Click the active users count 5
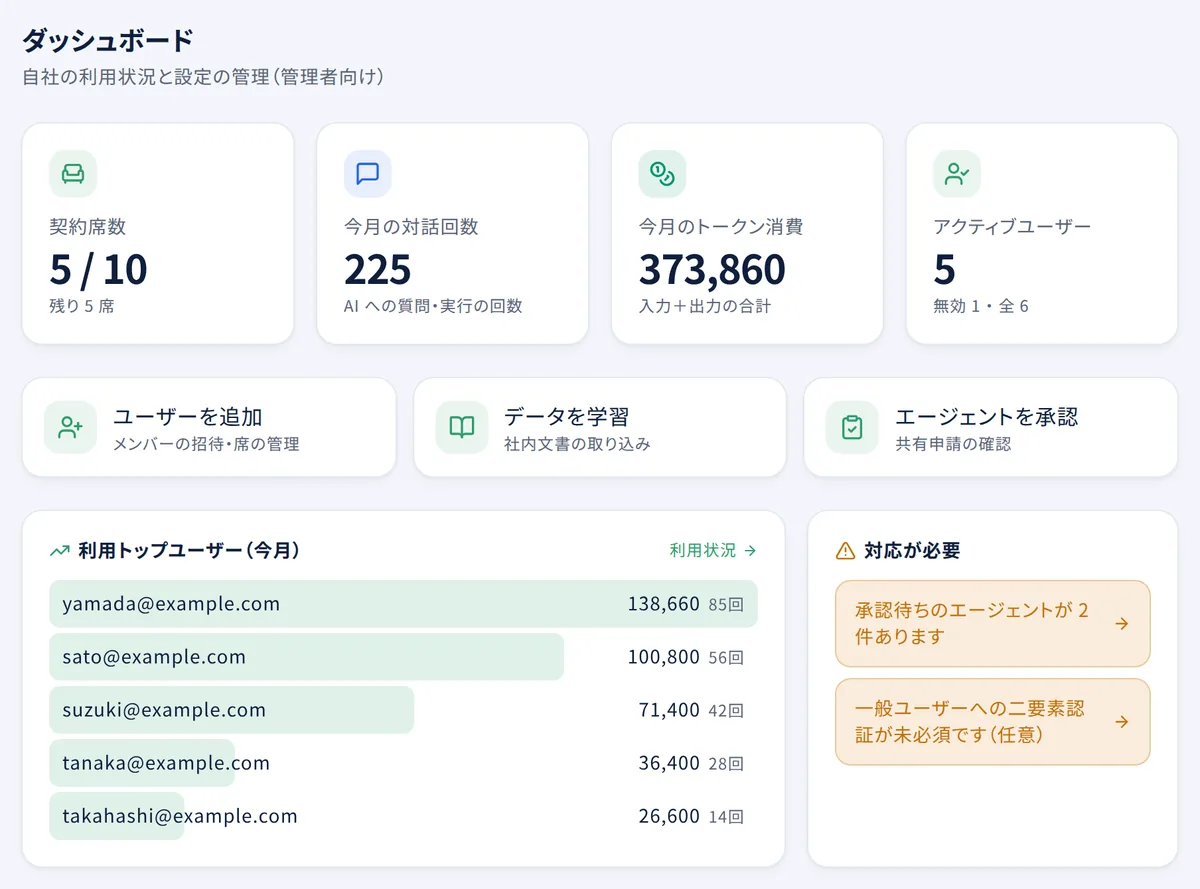This screenshot has width=1200, height=889. (x=945, y=269)
